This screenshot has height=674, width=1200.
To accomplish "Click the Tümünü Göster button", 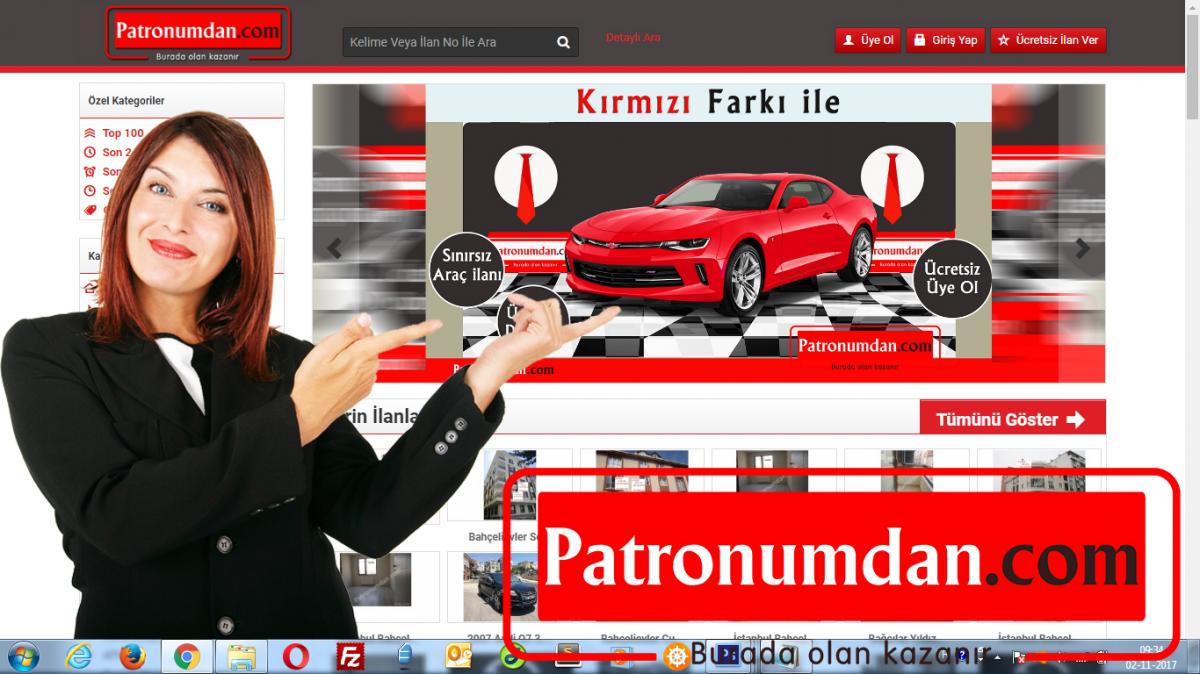I will 1012,419.
